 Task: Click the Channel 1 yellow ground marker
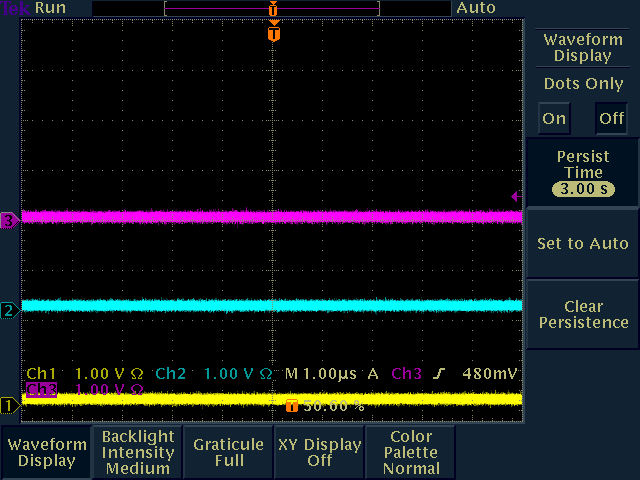click(x=9, y=405)
